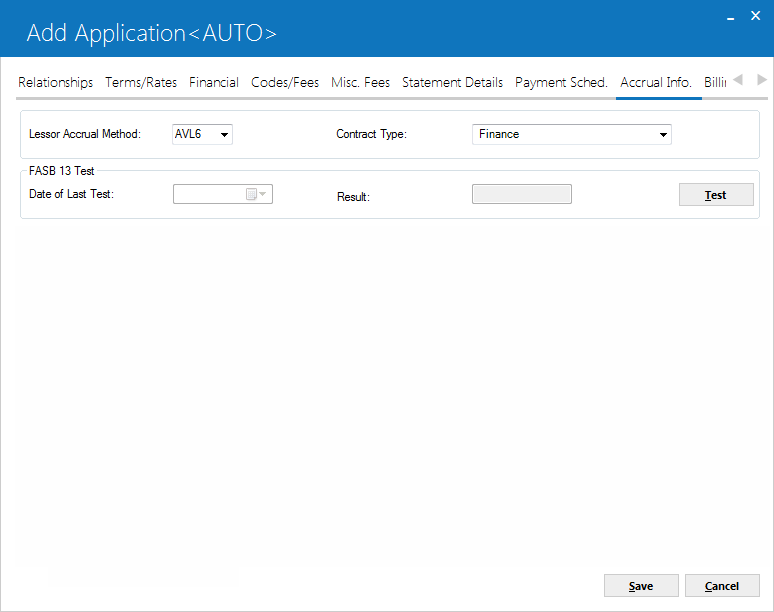Cancel the Add Application dialog
Viewport: 774px width, 612px height.
coord(722,586)
